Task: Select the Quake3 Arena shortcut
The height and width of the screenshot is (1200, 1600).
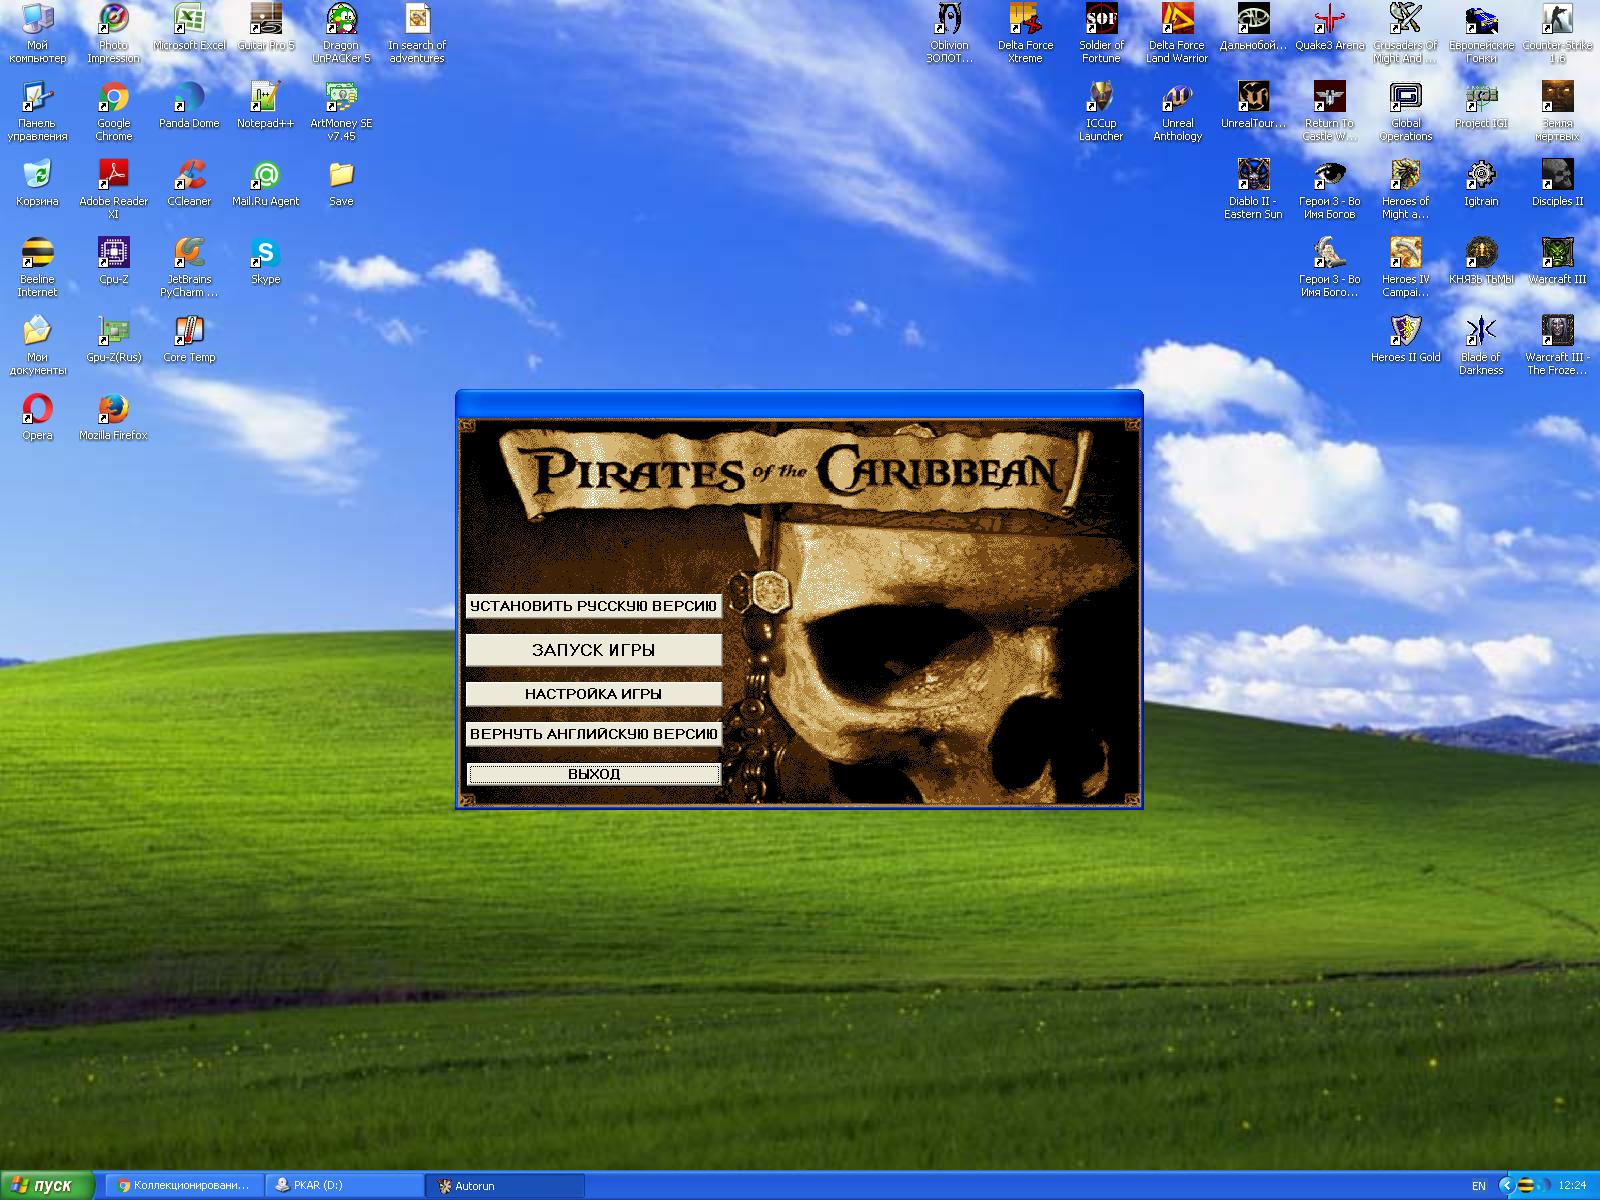Action: pyautogui.click(x=1329, y=28)
